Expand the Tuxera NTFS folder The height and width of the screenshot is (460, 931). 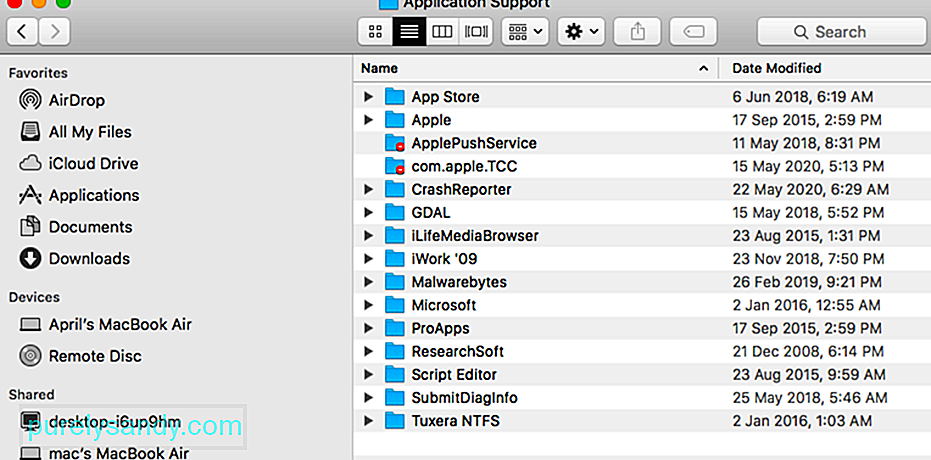pyautogui.click(x=369, y=421)
